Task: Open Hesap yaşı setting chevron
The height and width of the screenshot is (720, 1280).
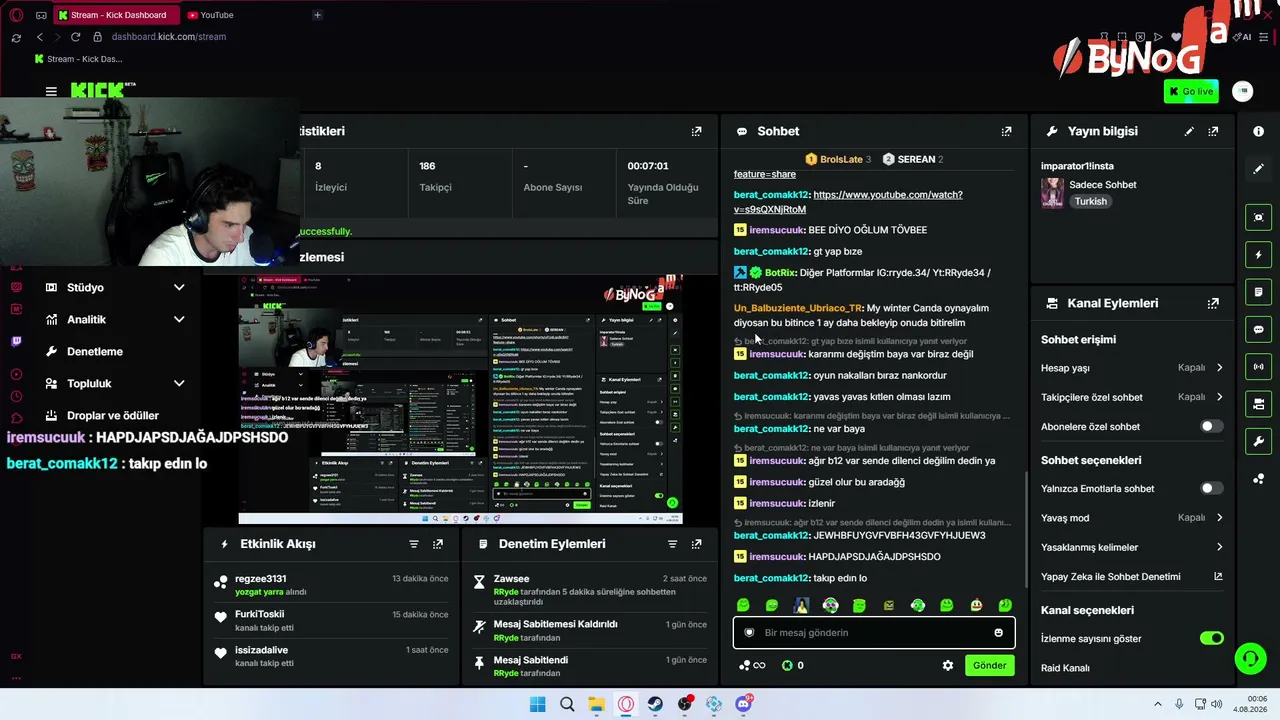Action: point(1219,368)
